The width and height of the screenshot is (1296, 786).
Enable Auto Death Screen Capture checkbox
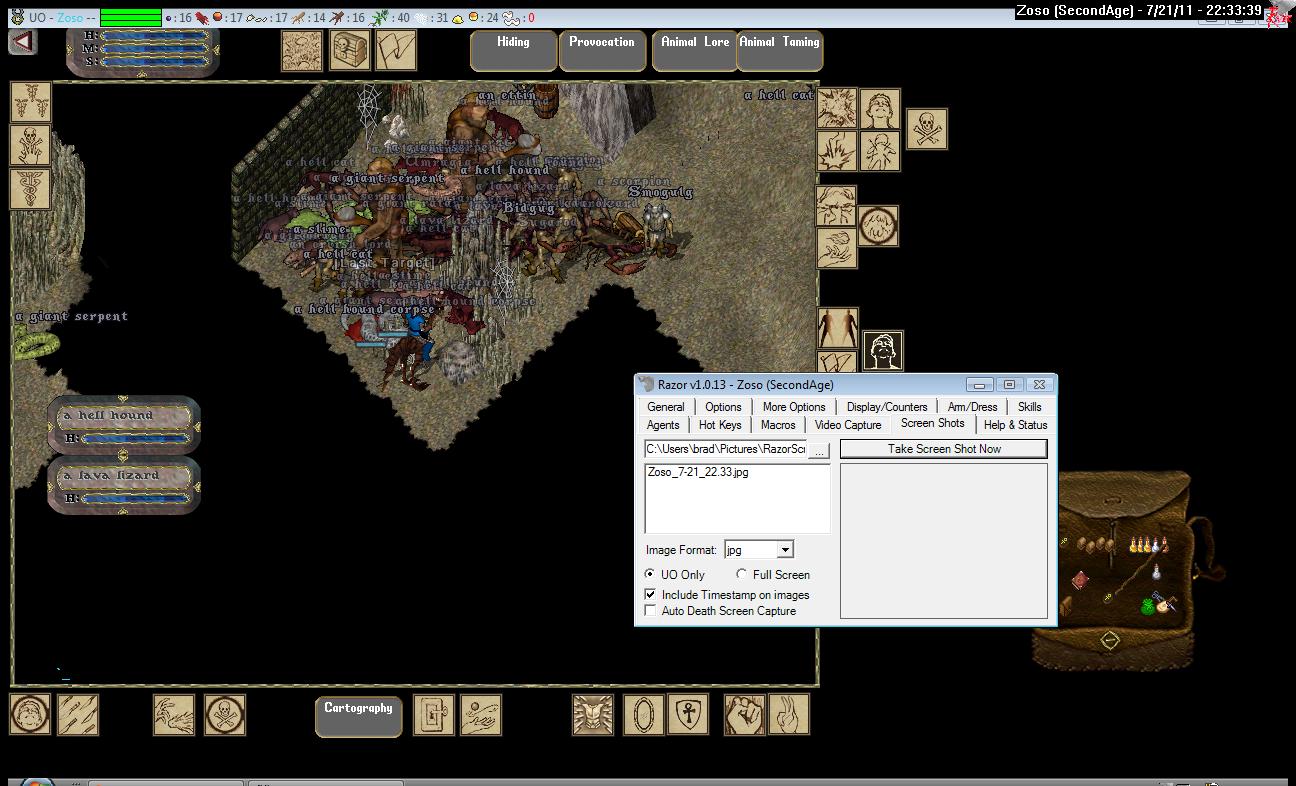(651, 611)
